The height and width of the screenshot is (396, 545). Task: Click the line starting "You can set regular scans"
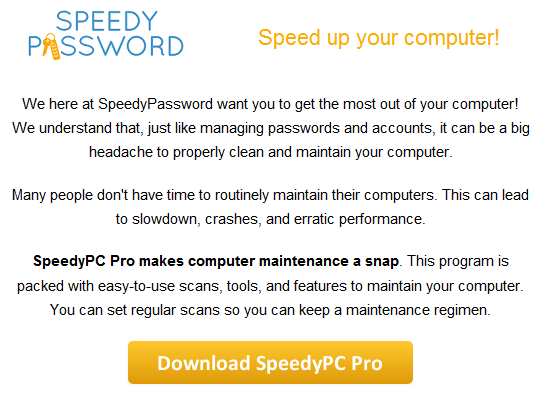point(270,310)
